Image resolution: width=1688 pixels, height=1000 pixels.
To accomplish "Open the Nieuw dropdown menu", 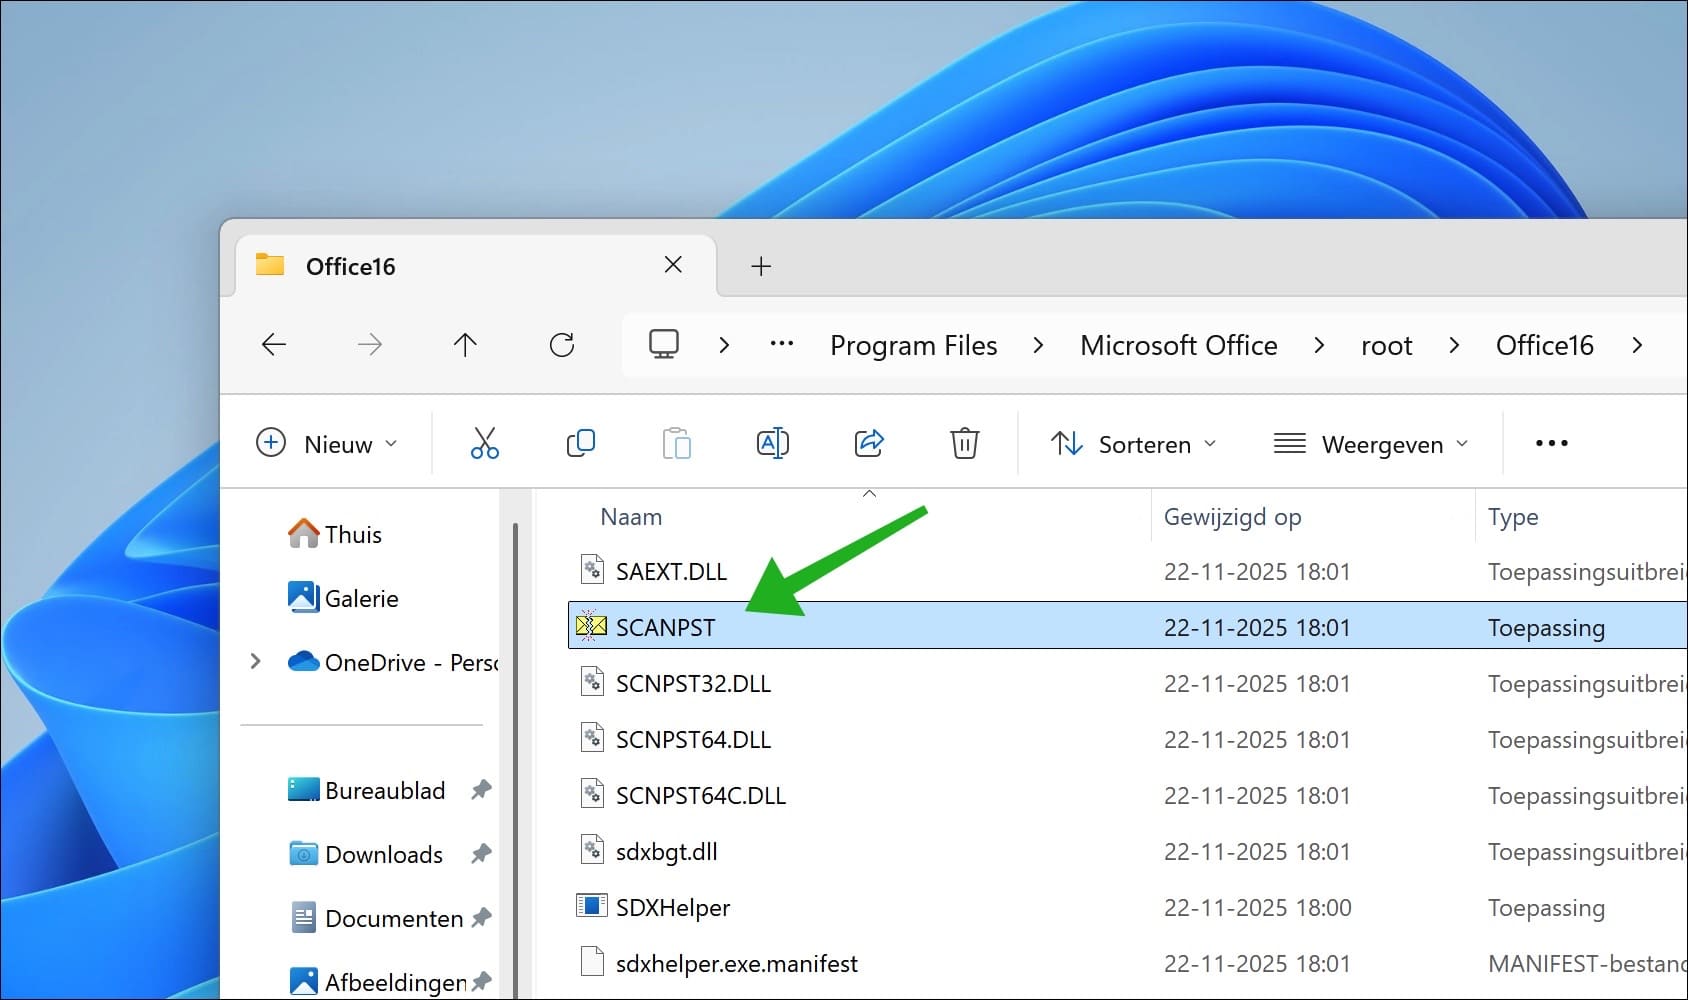I will coord(330,443).
